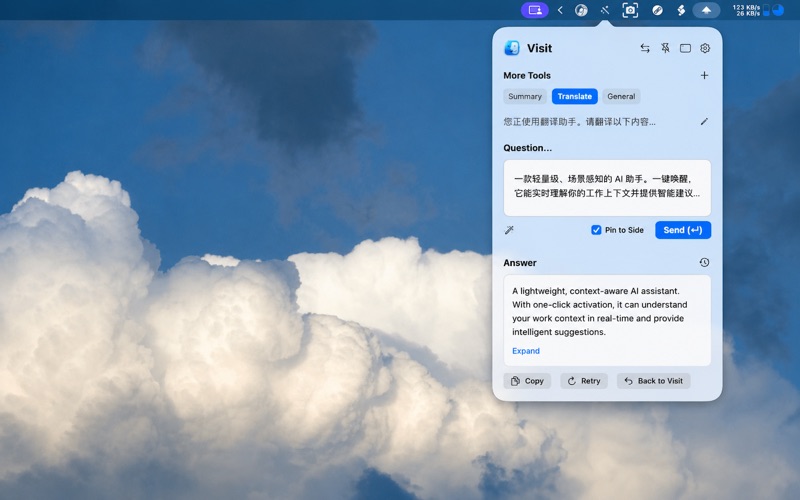Viewport: 800px width, 500px height.
Task: Click the blue pie chart menu bar icon
Action: pos(778,10)
